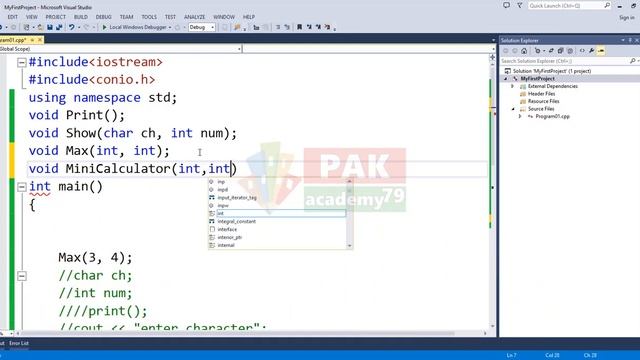Image resolution: width=640 pixels, height=360 pixels.
Task: Open the Local Windows Debugger dropdown arrow
Action: [x=170, y=27]
